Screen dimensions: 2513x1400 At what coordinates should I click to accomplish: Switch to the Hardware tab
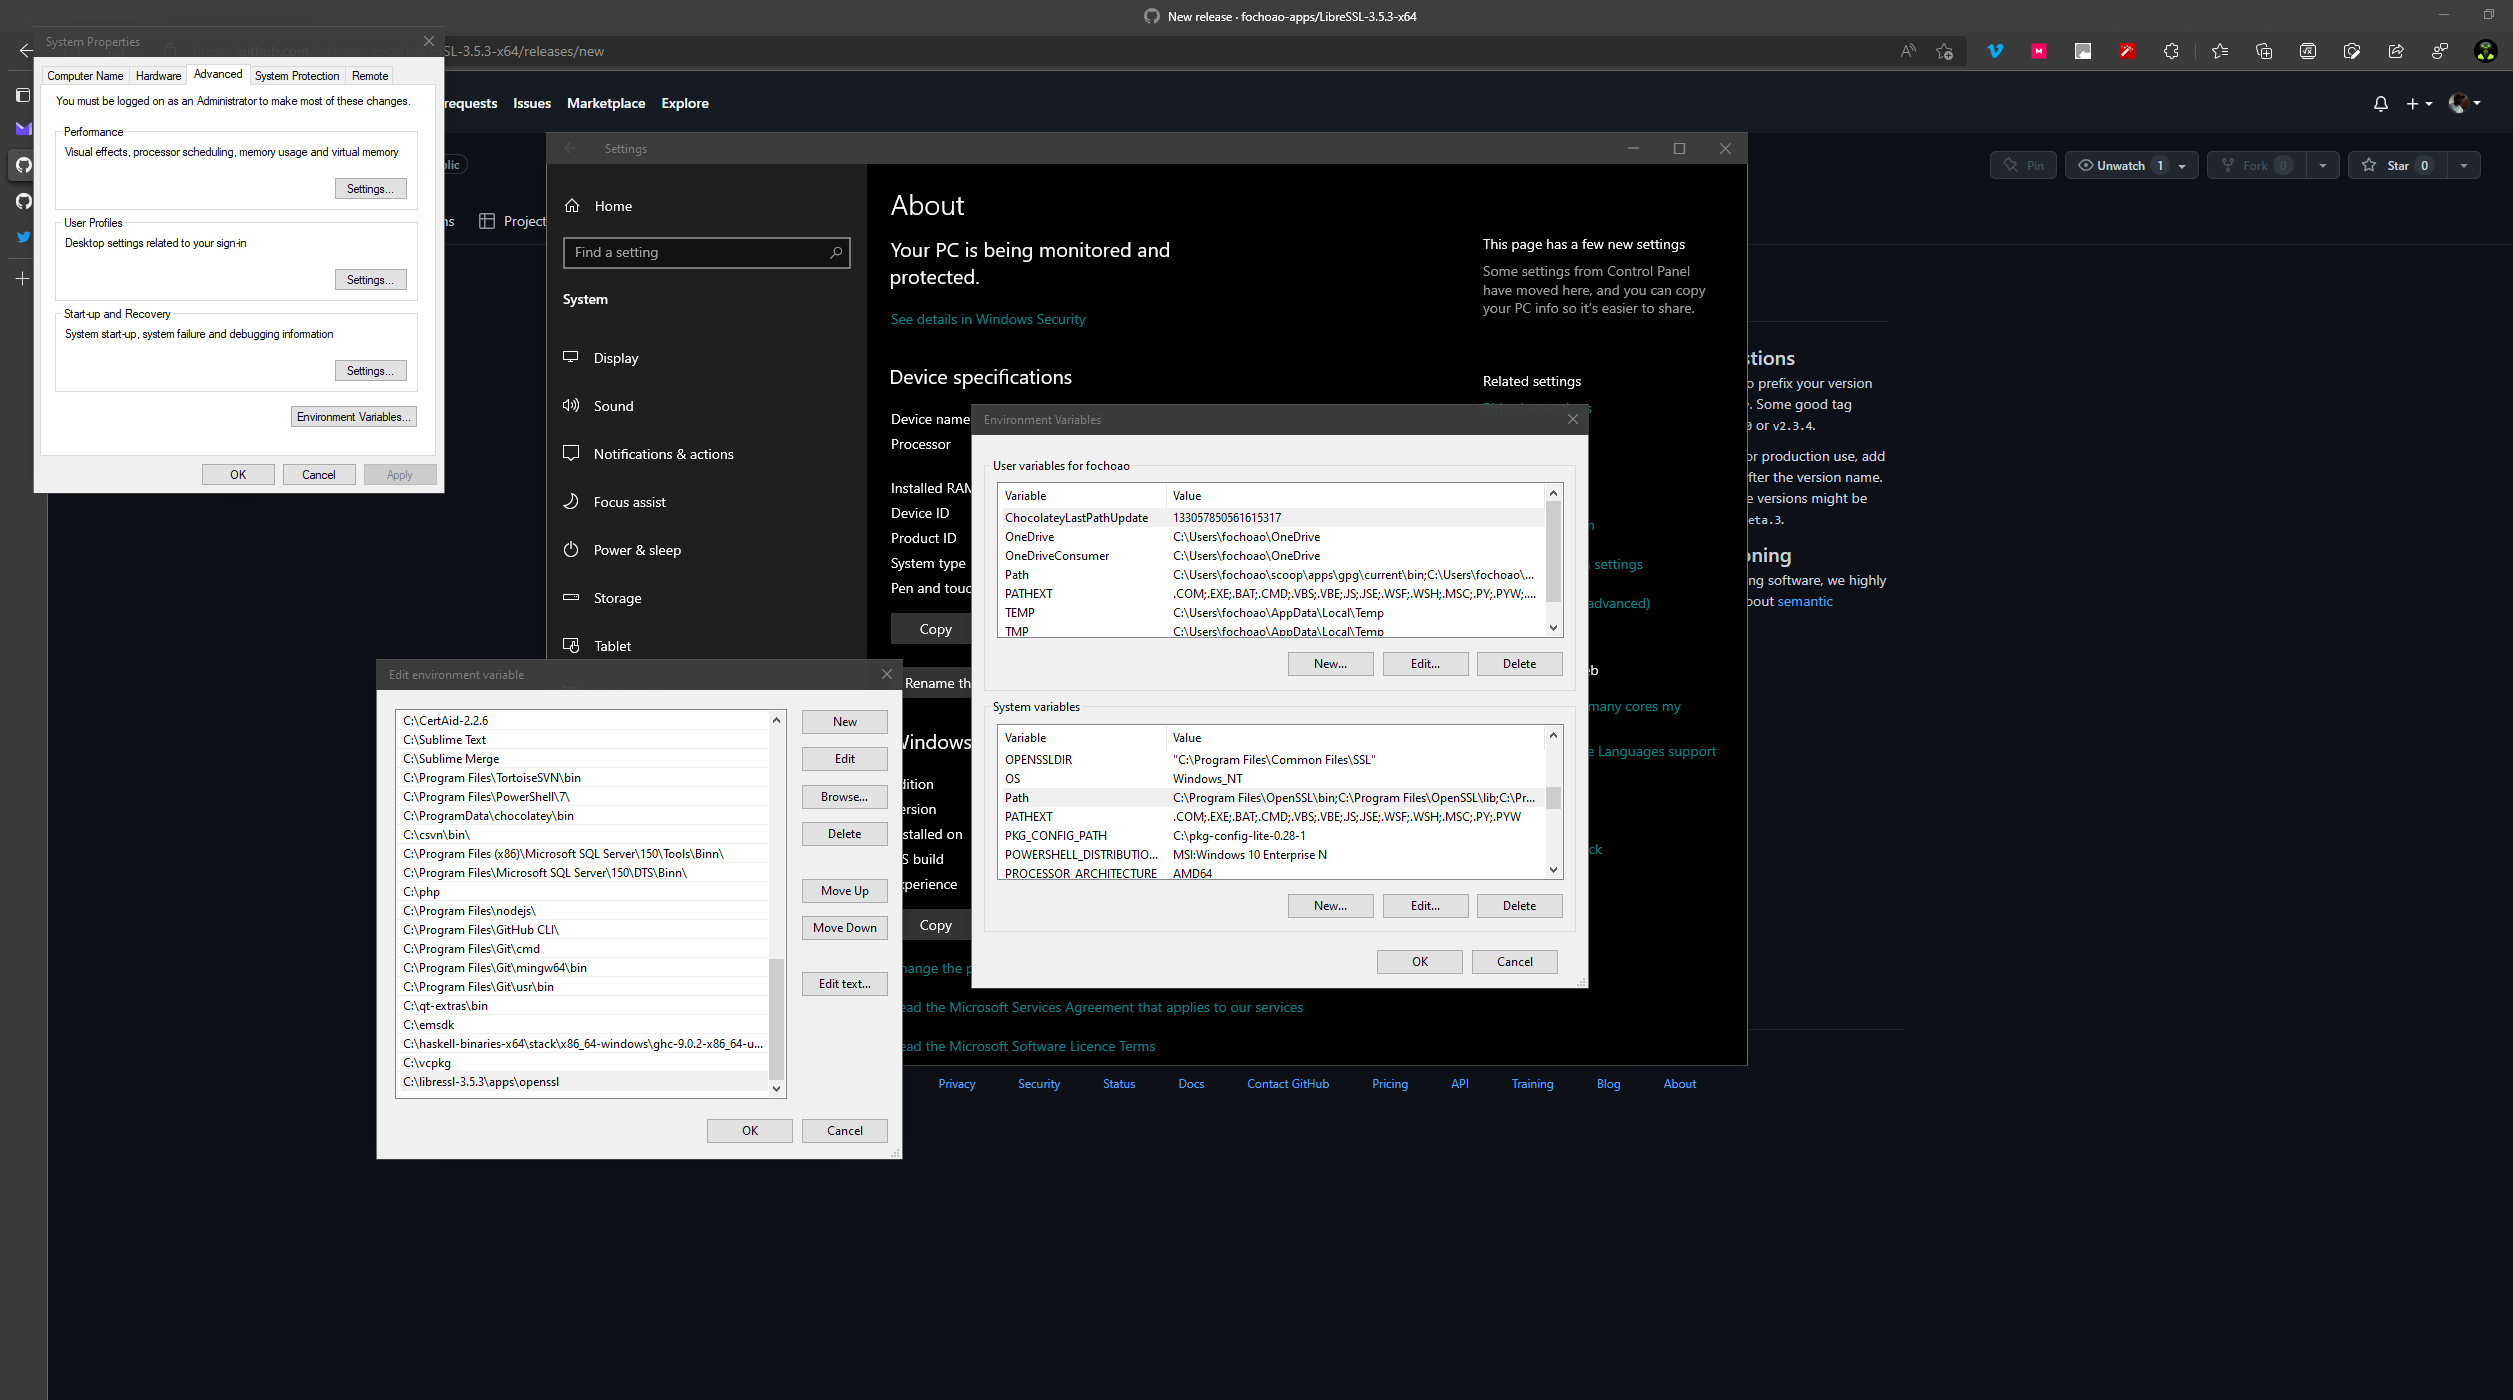tap(157, 75)
